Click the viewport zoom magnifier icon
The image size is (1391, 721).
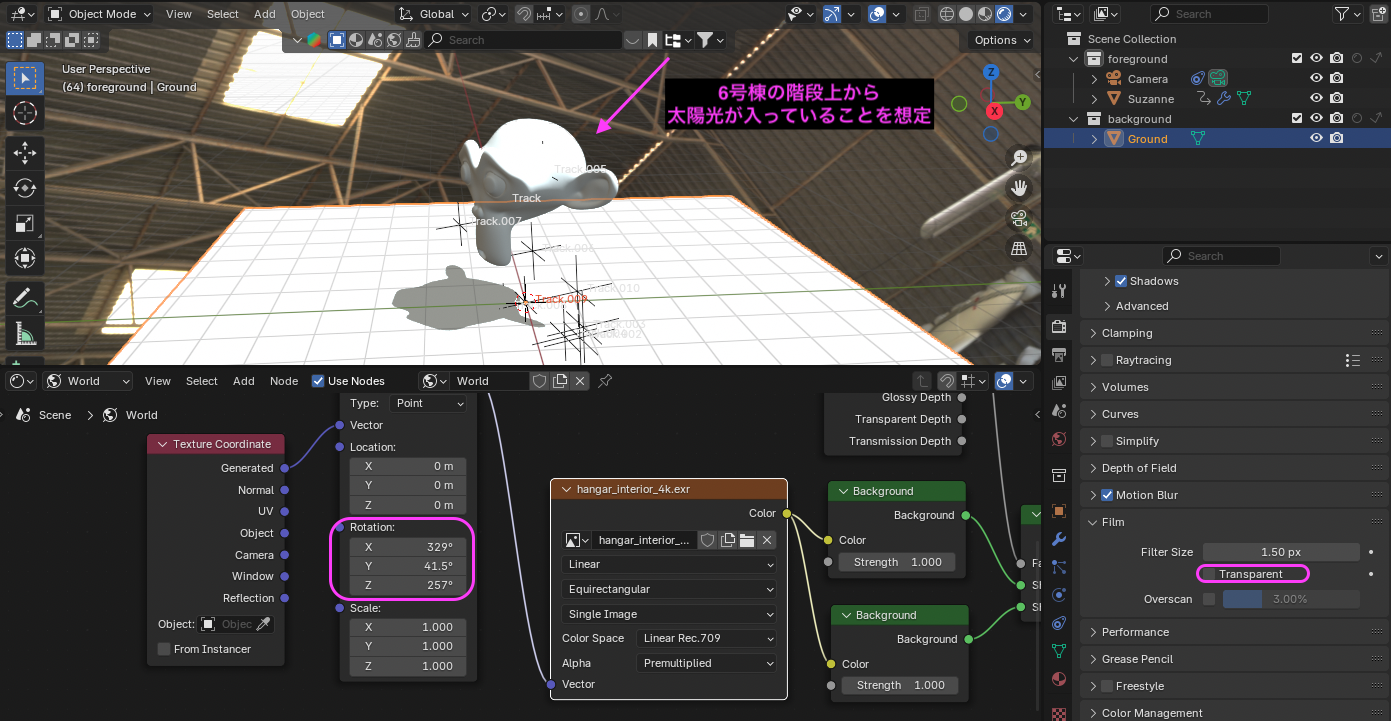1020,157
